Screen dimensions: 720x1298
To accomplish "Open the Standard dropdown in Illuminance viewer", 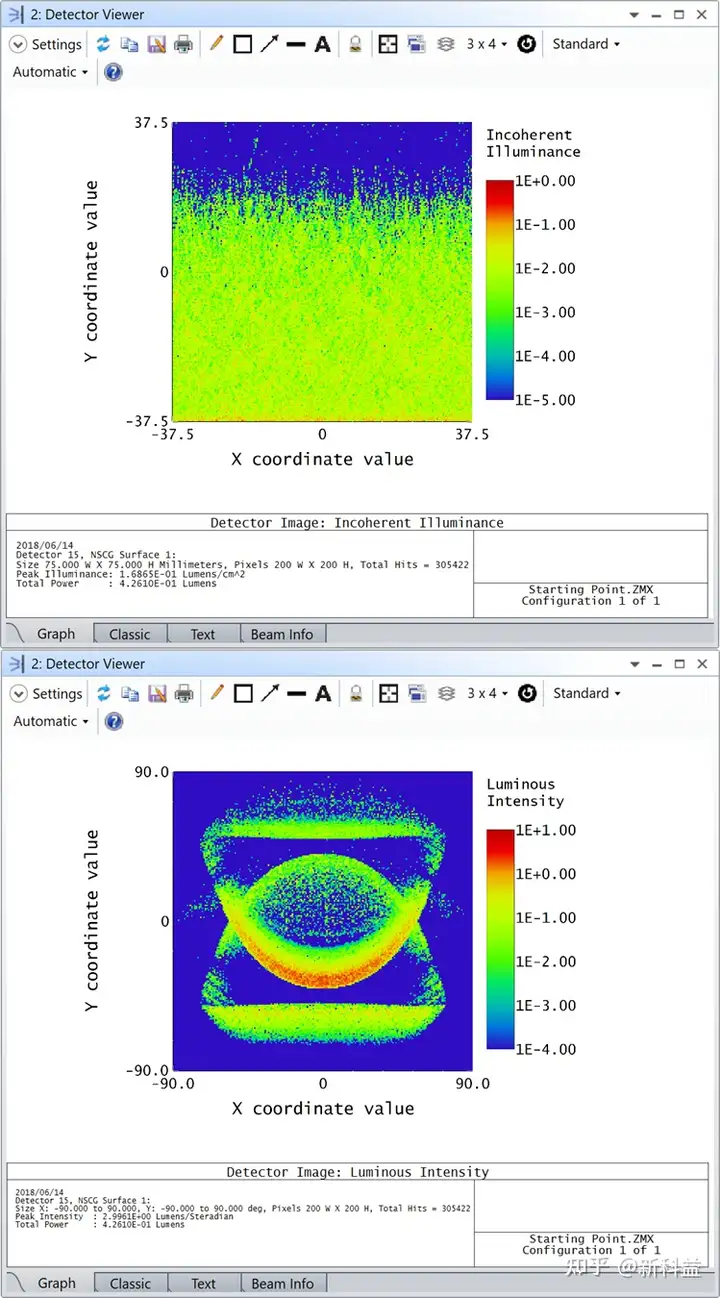I will point(586,44).
